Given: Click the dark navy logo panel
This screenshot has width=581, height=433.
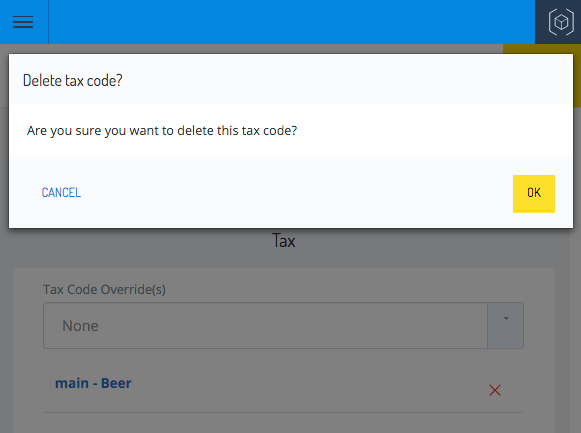Looking at the screenshot, I should point(558,22).
